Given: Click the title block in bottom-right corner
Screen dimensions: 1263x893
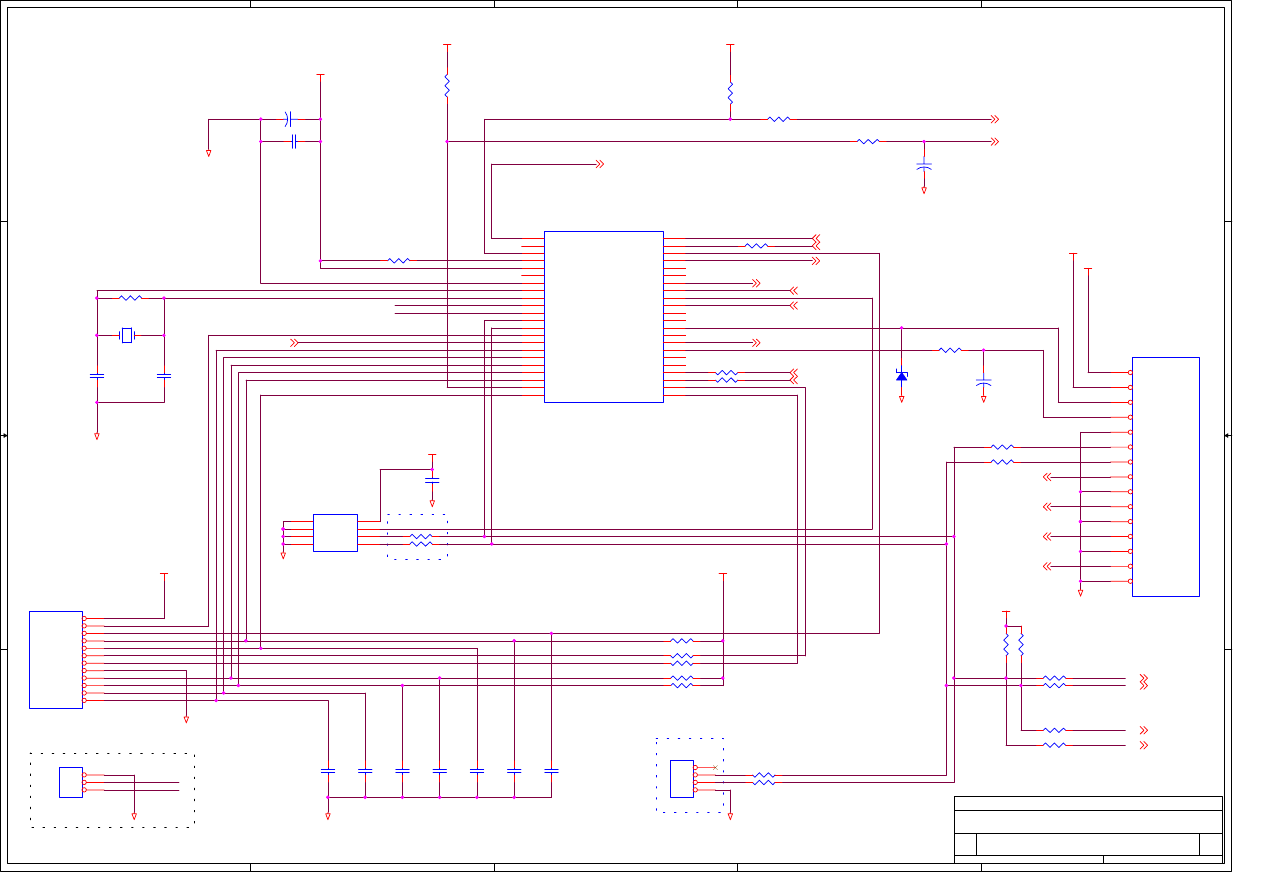Looking at the screenshot, I should pyautogui.click(x=1088, y=830).
